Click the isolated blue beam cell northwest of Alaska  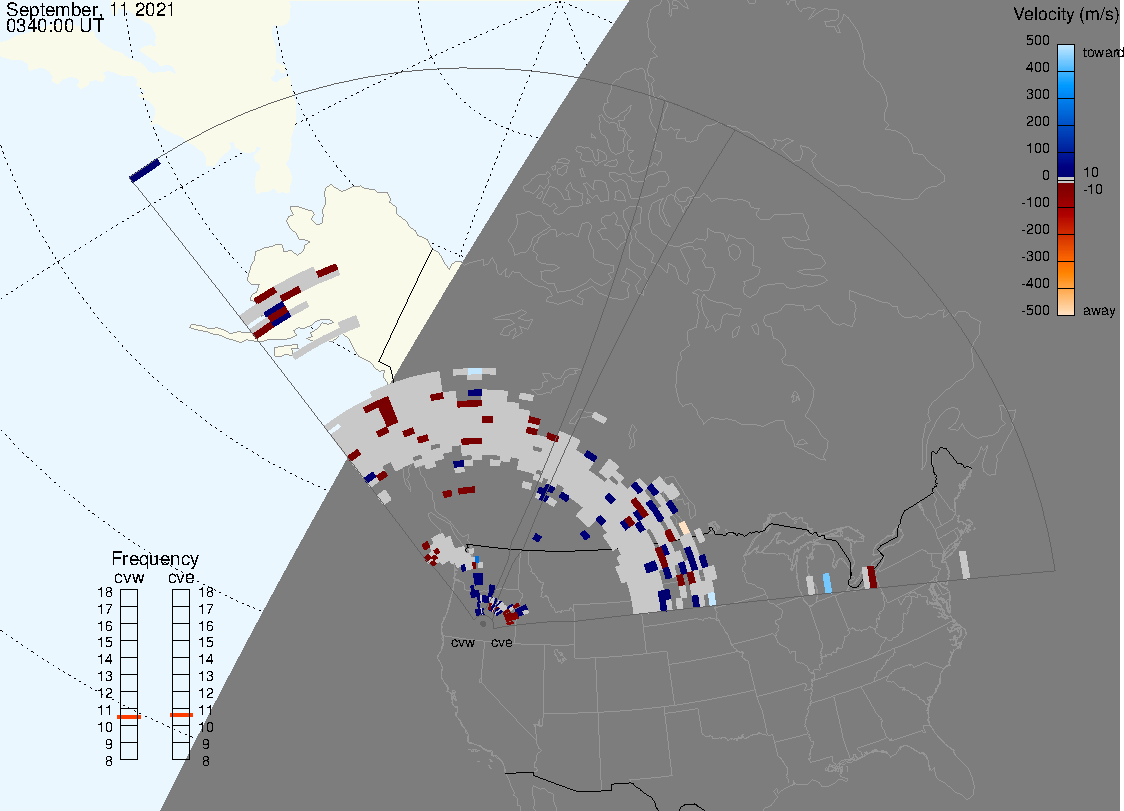coord(145,171)
